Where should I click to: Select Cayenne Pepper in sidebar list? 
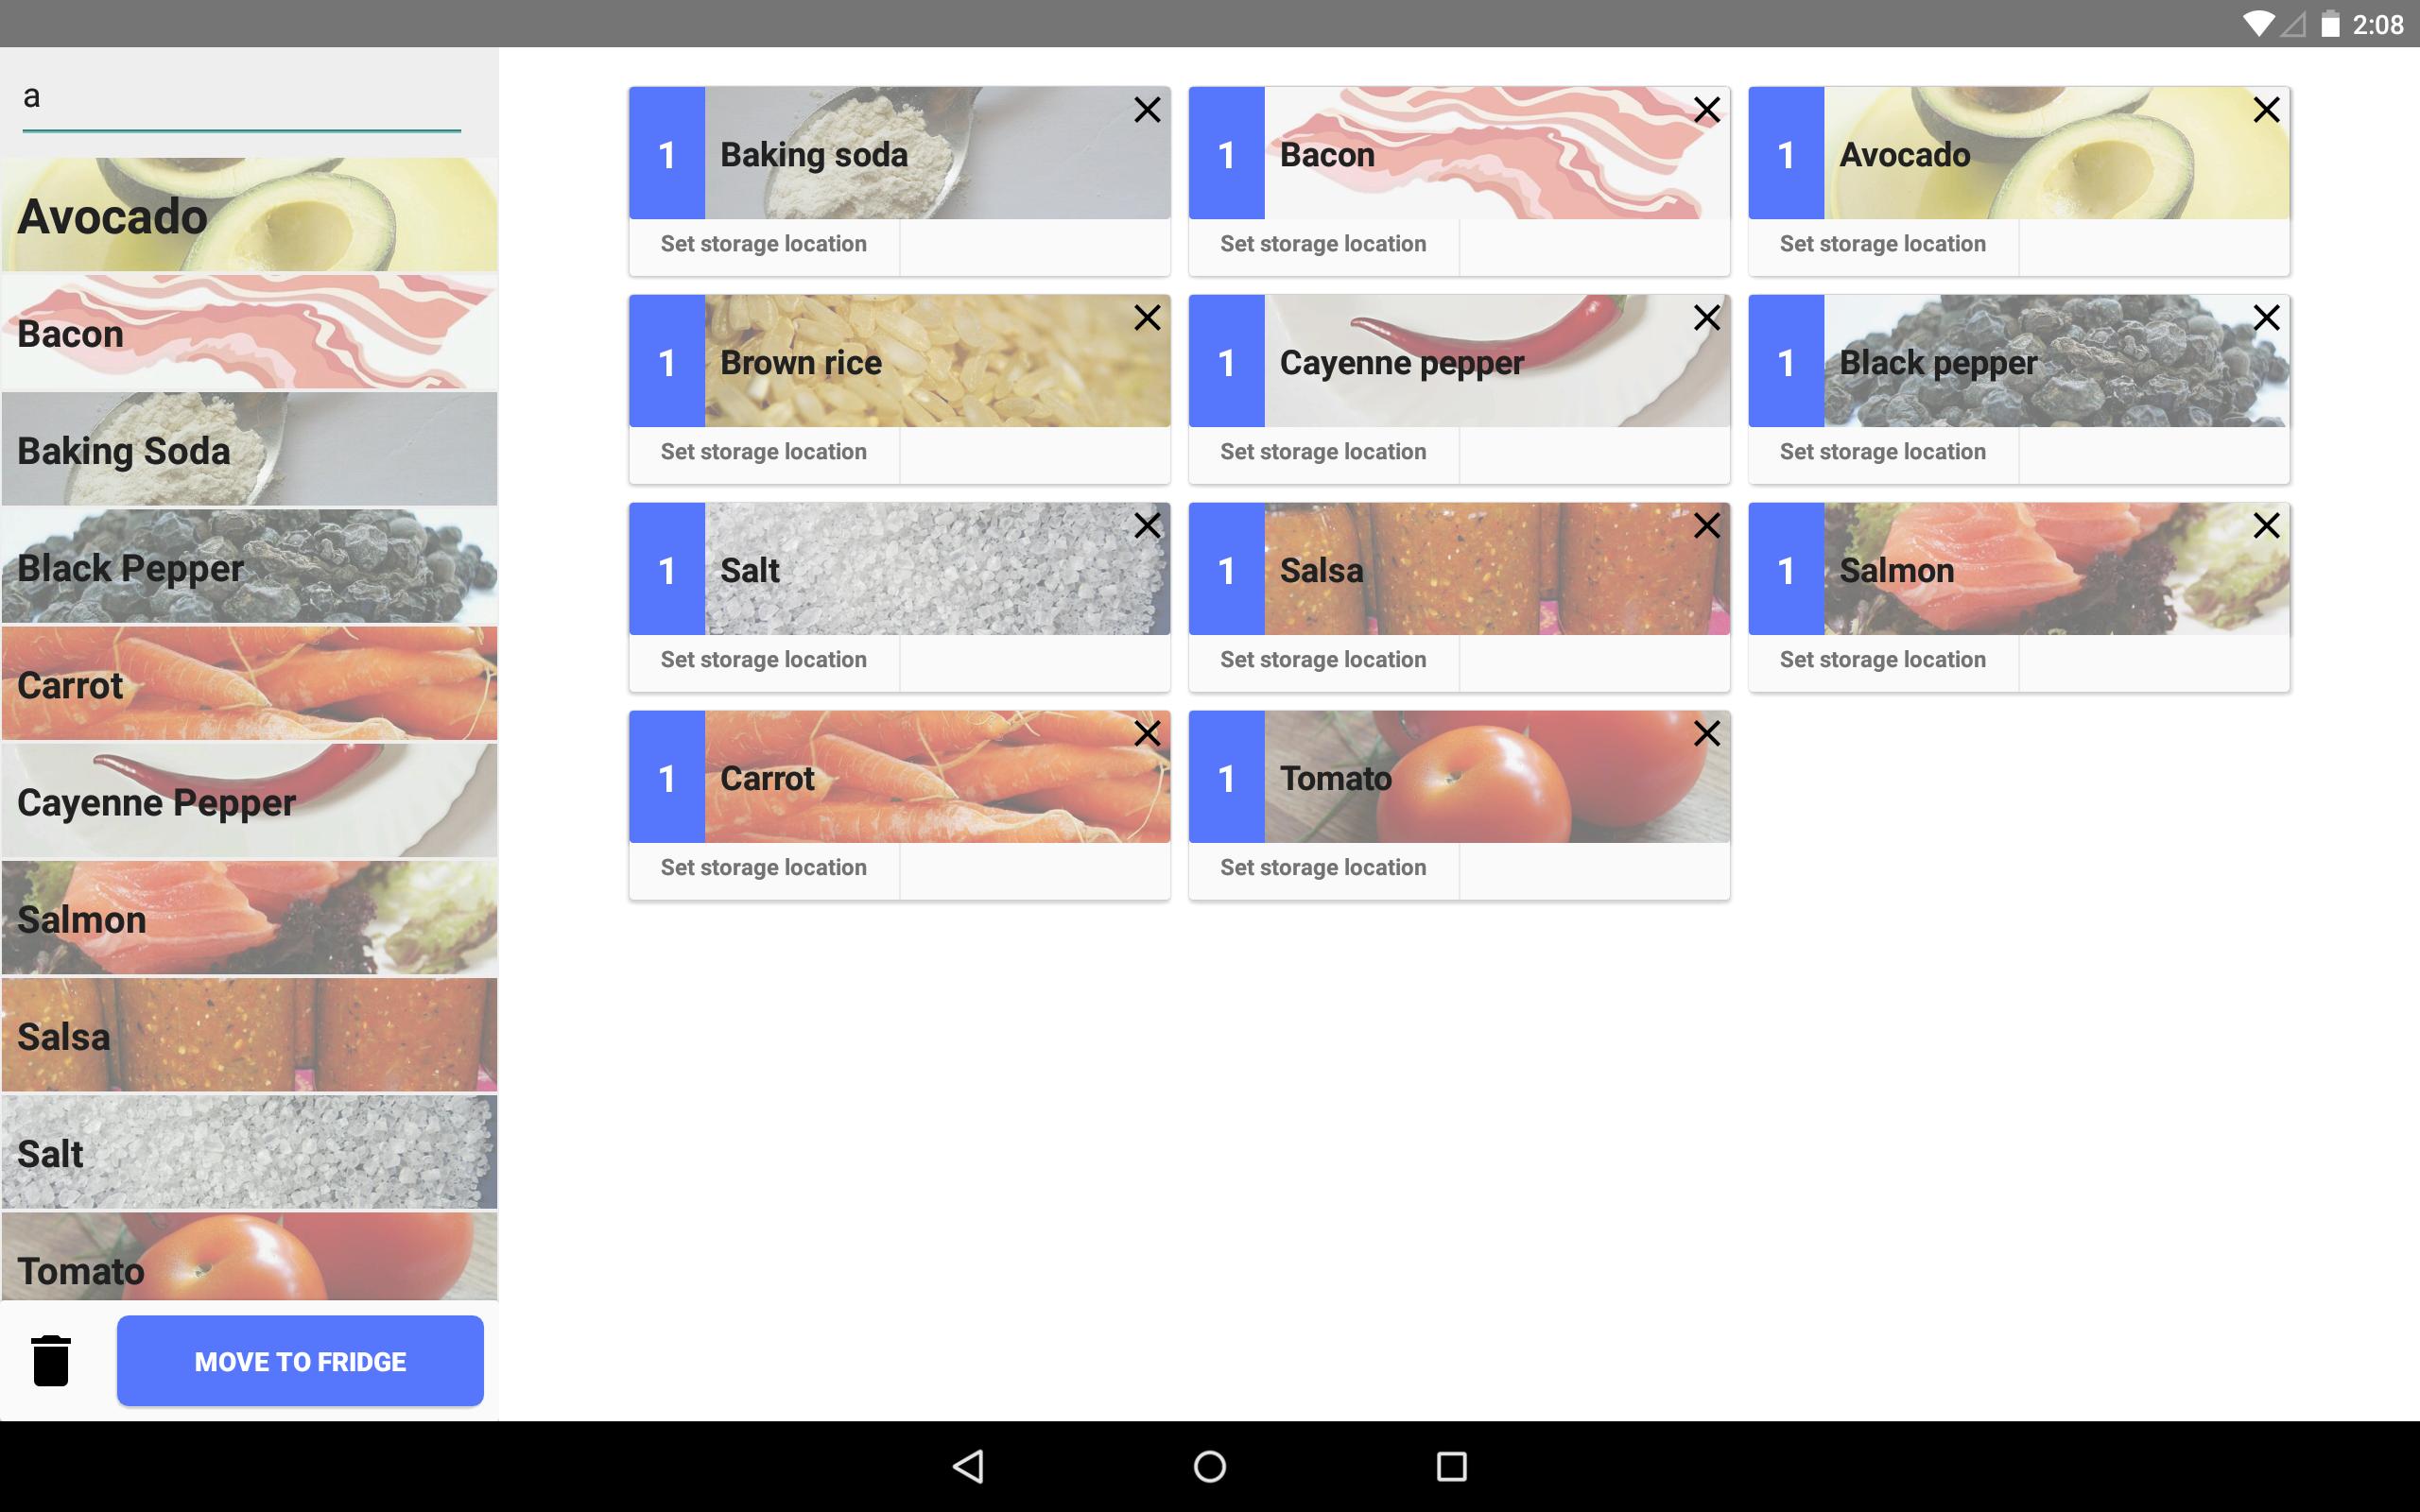point(249,801)
